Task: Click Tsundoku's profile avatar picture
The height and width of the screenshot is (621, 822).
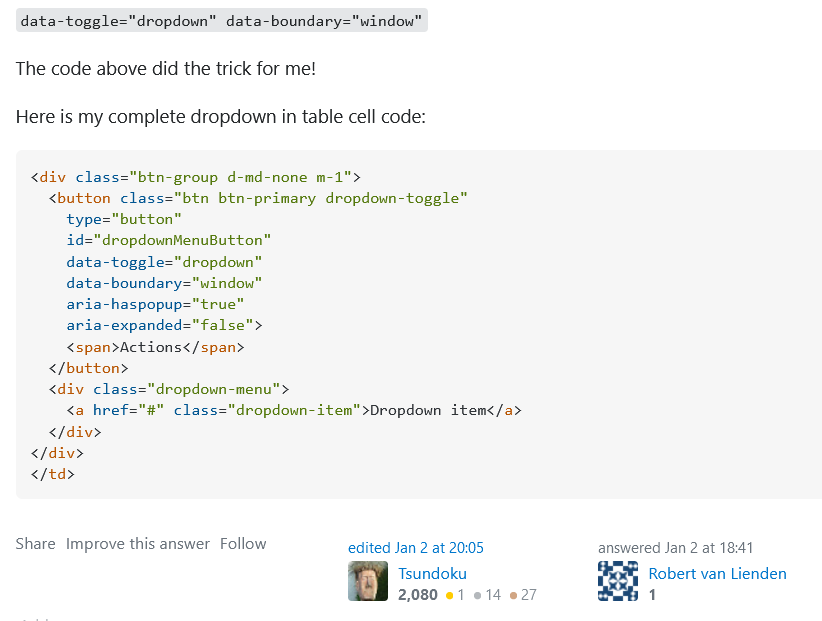Action: click(x=367, y=580)
